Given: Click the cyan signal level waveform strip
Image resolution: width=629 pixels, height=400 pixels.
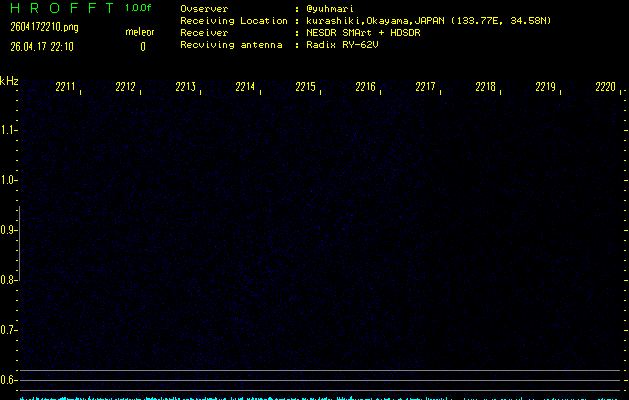Looking at the screenshot, I should (x=321, y=398).
